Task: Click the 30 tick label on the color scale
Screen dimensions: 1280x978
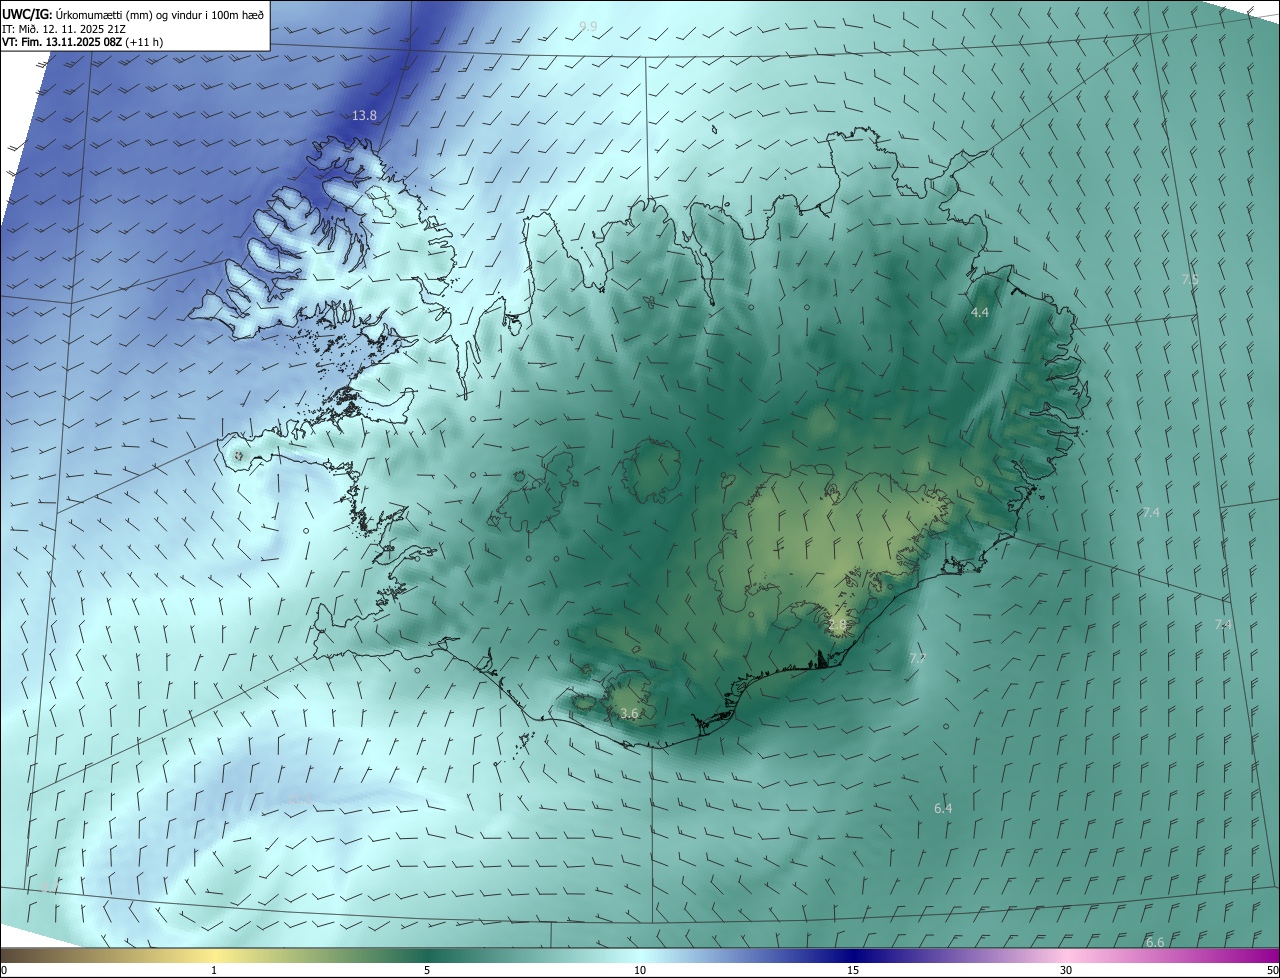Action: 1066,970
